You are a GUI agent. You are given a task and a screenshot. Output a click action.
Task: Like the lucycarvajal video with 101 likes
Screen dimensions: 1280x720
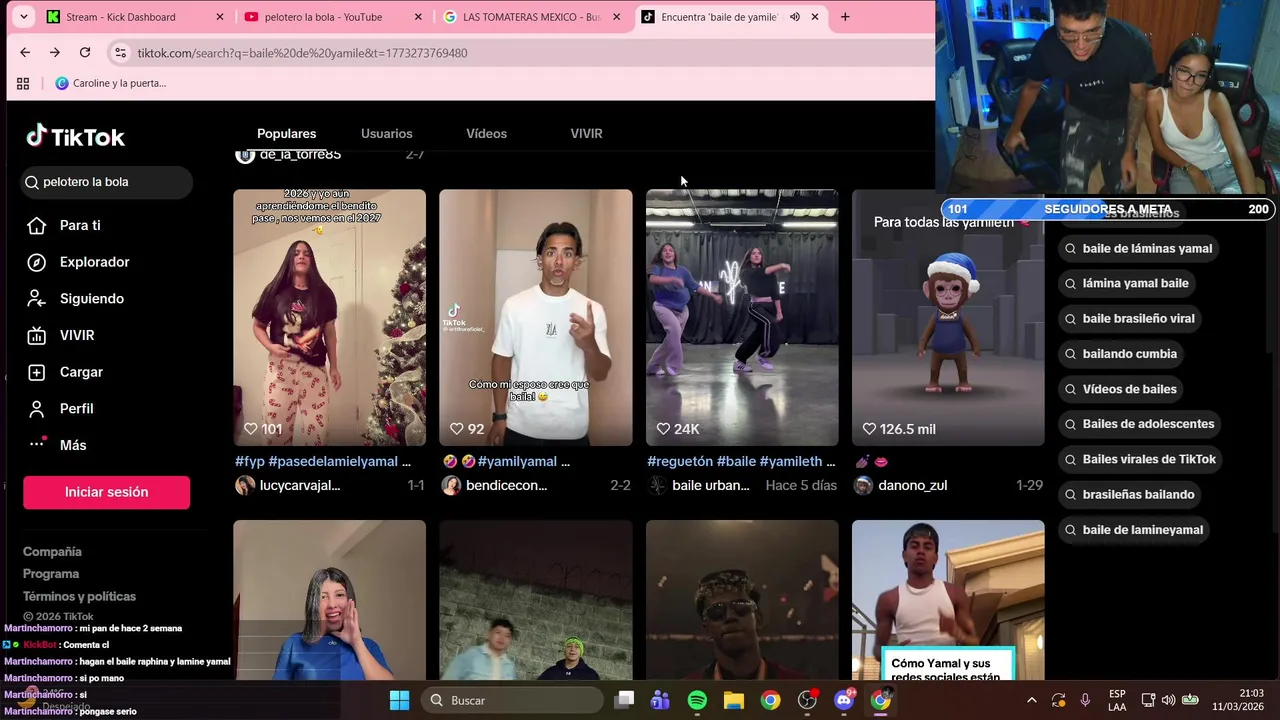[251, 429]
